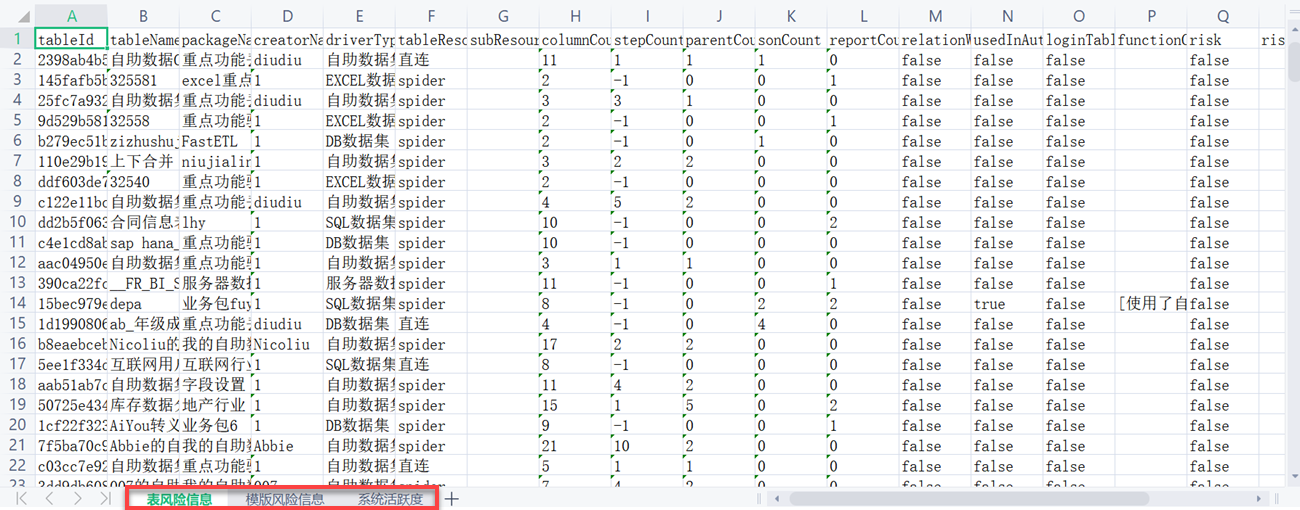Screen dimensions: 1300x510
Task: Select column H header
Action: click(575, 16)
